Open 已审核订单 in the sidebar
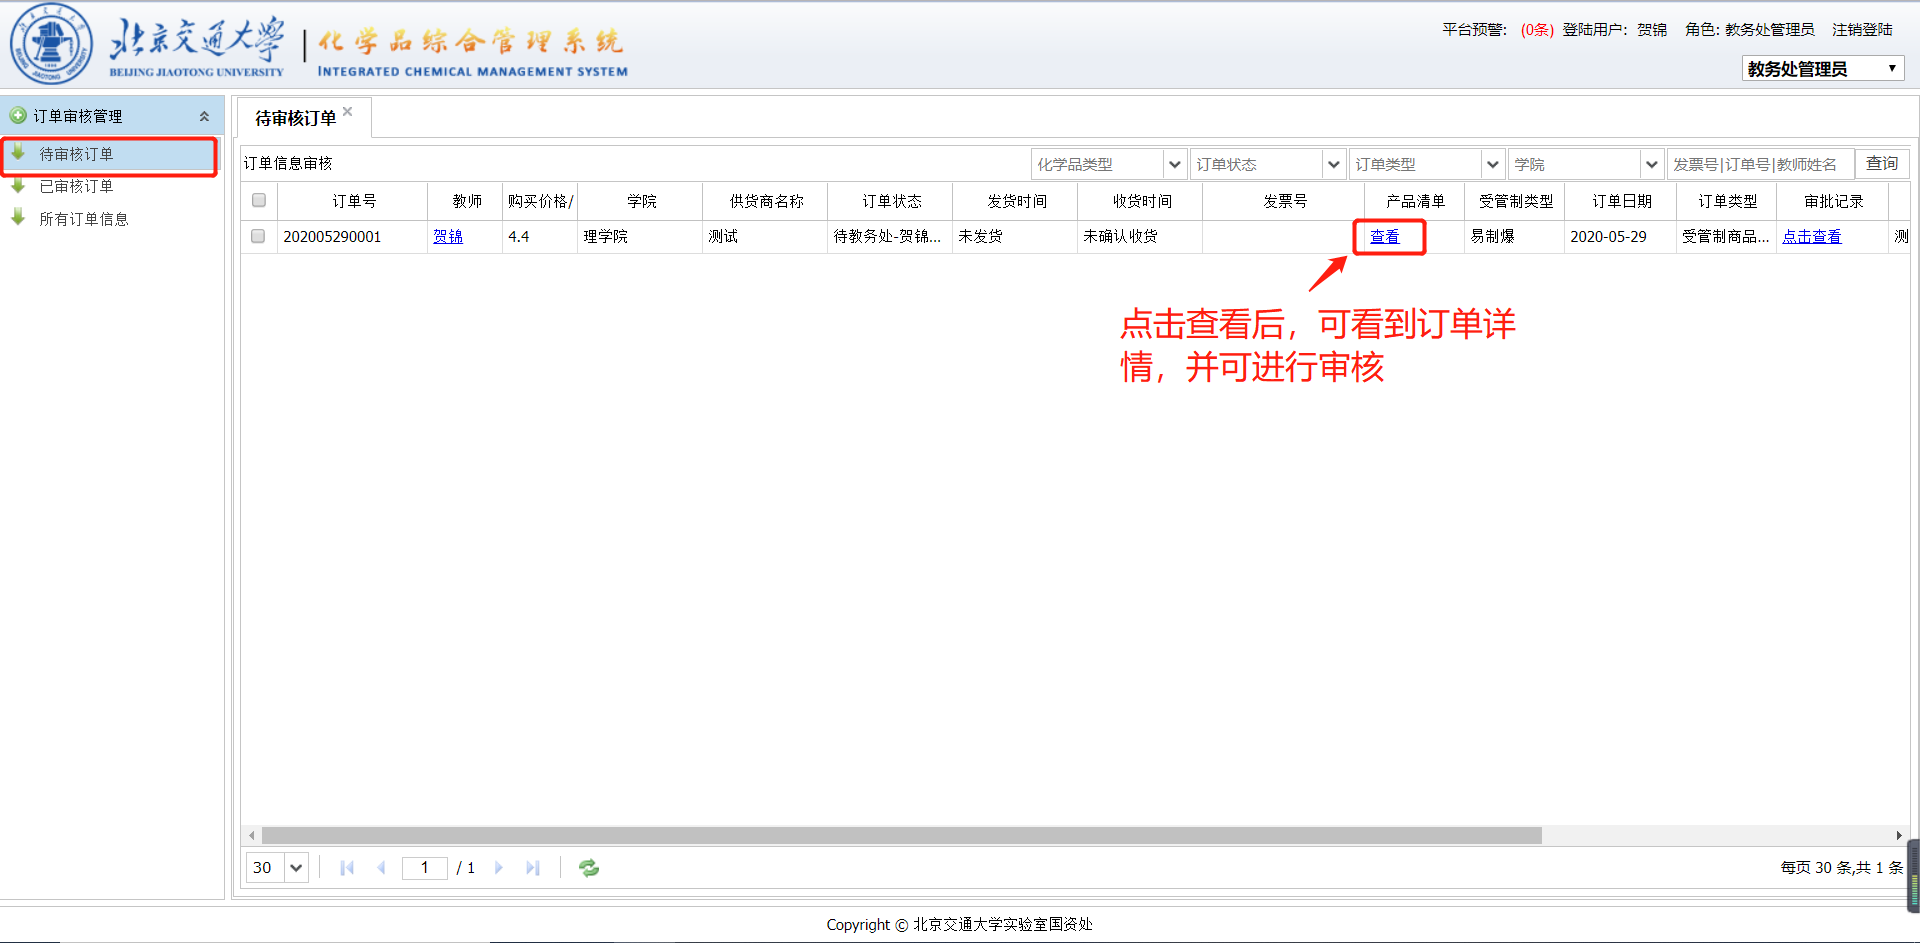Image resolution: width=1920 pixels, height=943 pixels. [76, 187]
